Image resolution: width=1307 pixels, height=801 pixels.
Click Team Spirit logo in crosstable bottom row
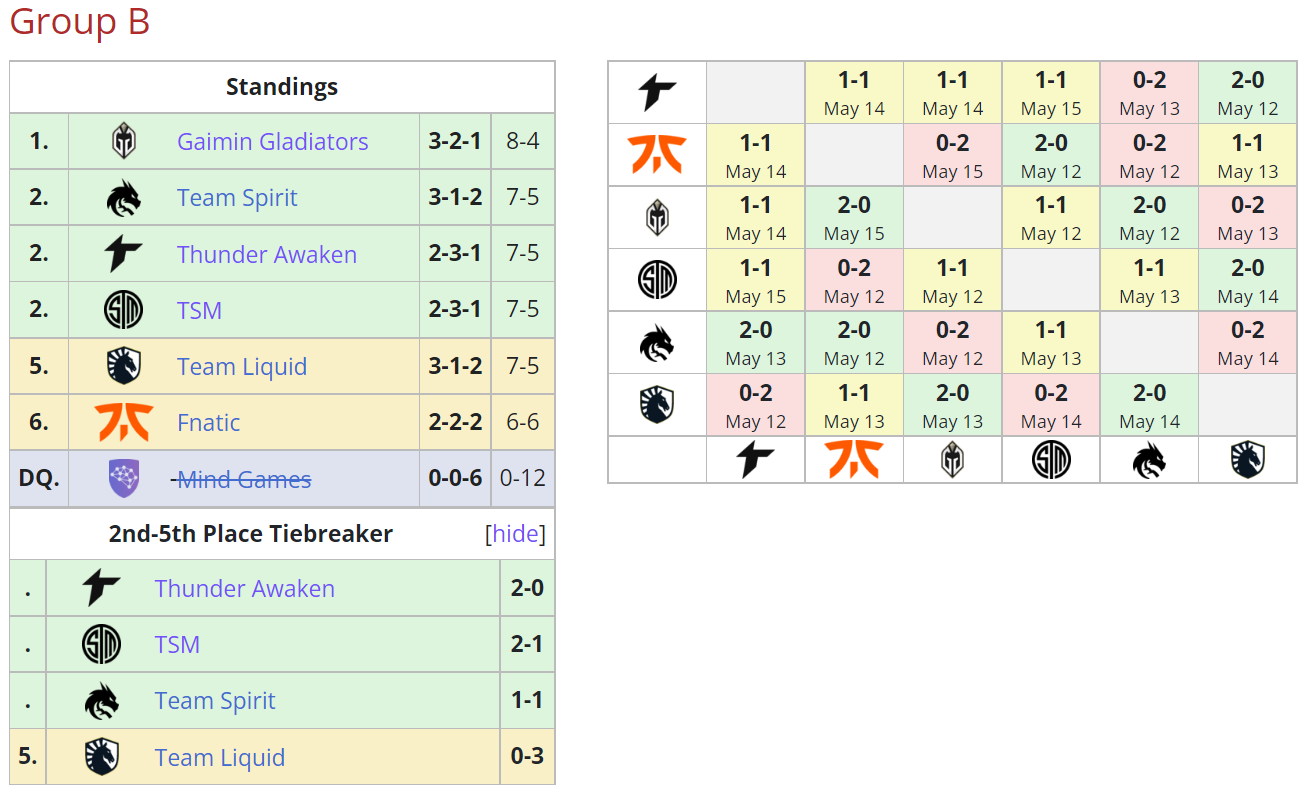click(1148, 460)
